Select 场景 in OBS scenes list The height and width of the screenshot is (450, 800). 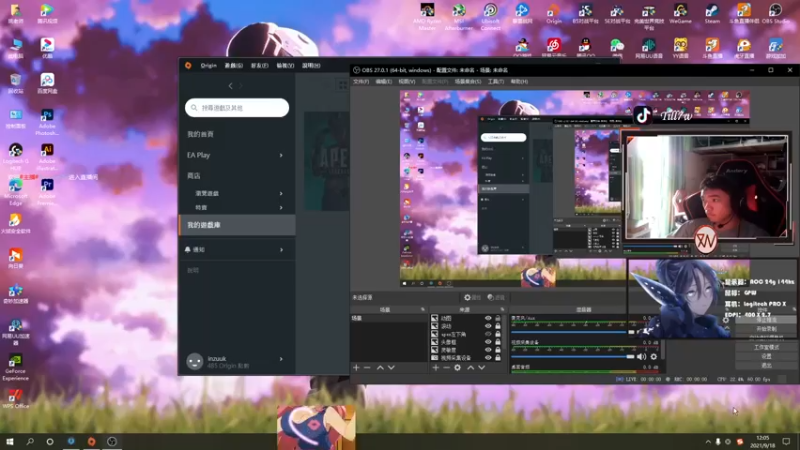tap(388, 318)
